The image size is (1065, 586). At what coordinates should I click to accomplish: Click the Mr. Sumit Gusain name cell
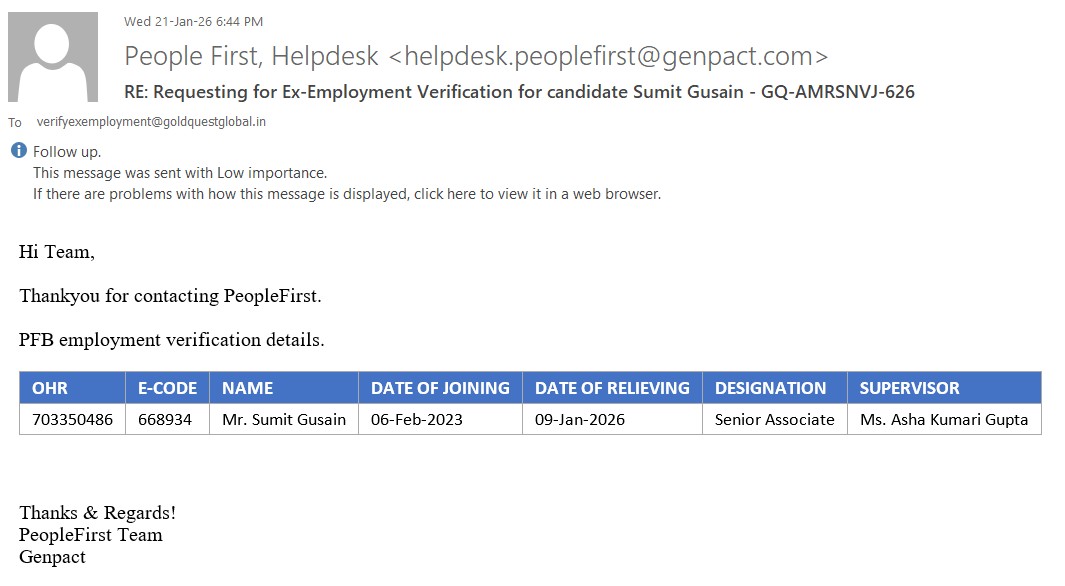point(284,419)
